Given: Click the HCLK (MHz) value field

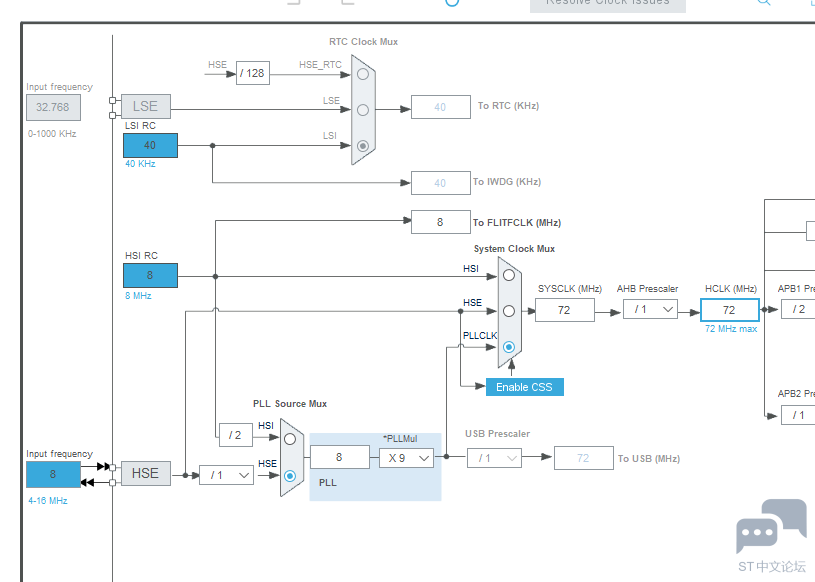Looking at the screenshot, I should coord(729,310).
